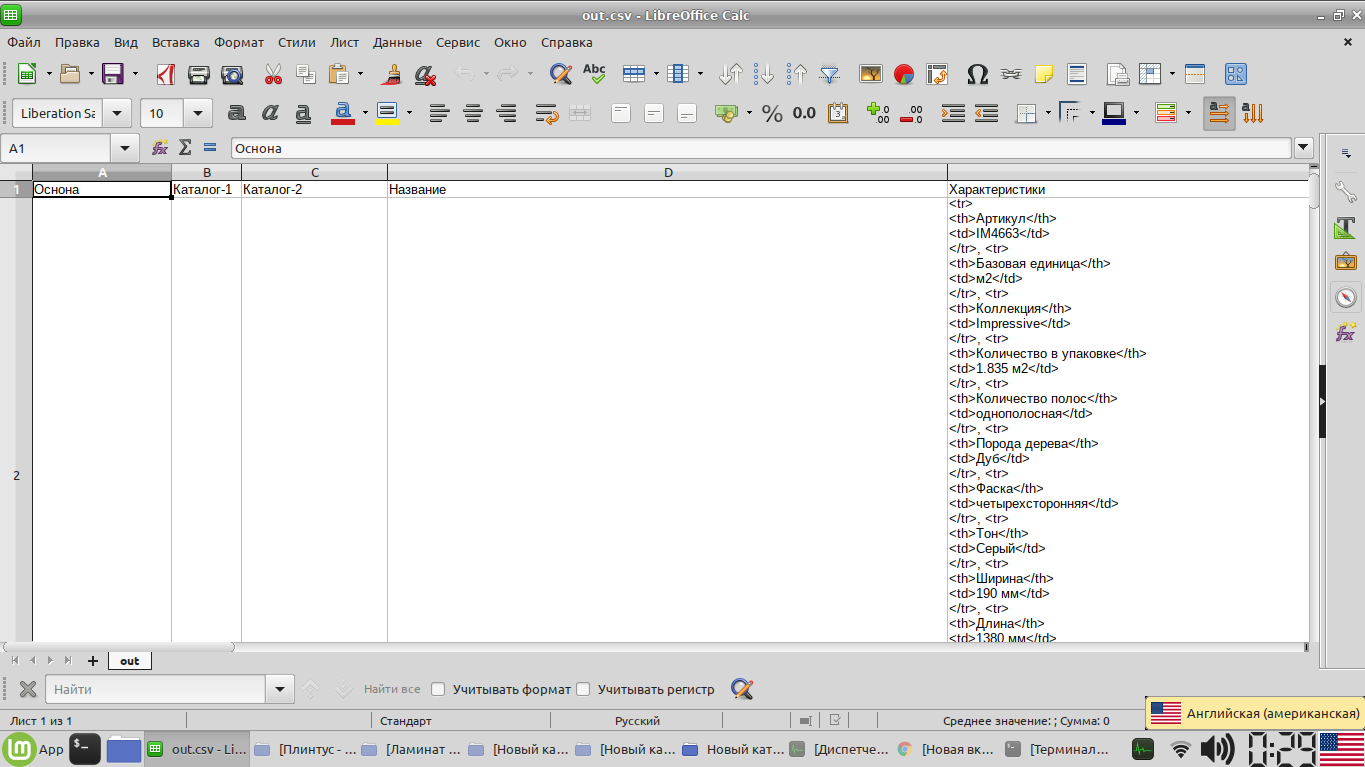Insert pivot table

937,74
